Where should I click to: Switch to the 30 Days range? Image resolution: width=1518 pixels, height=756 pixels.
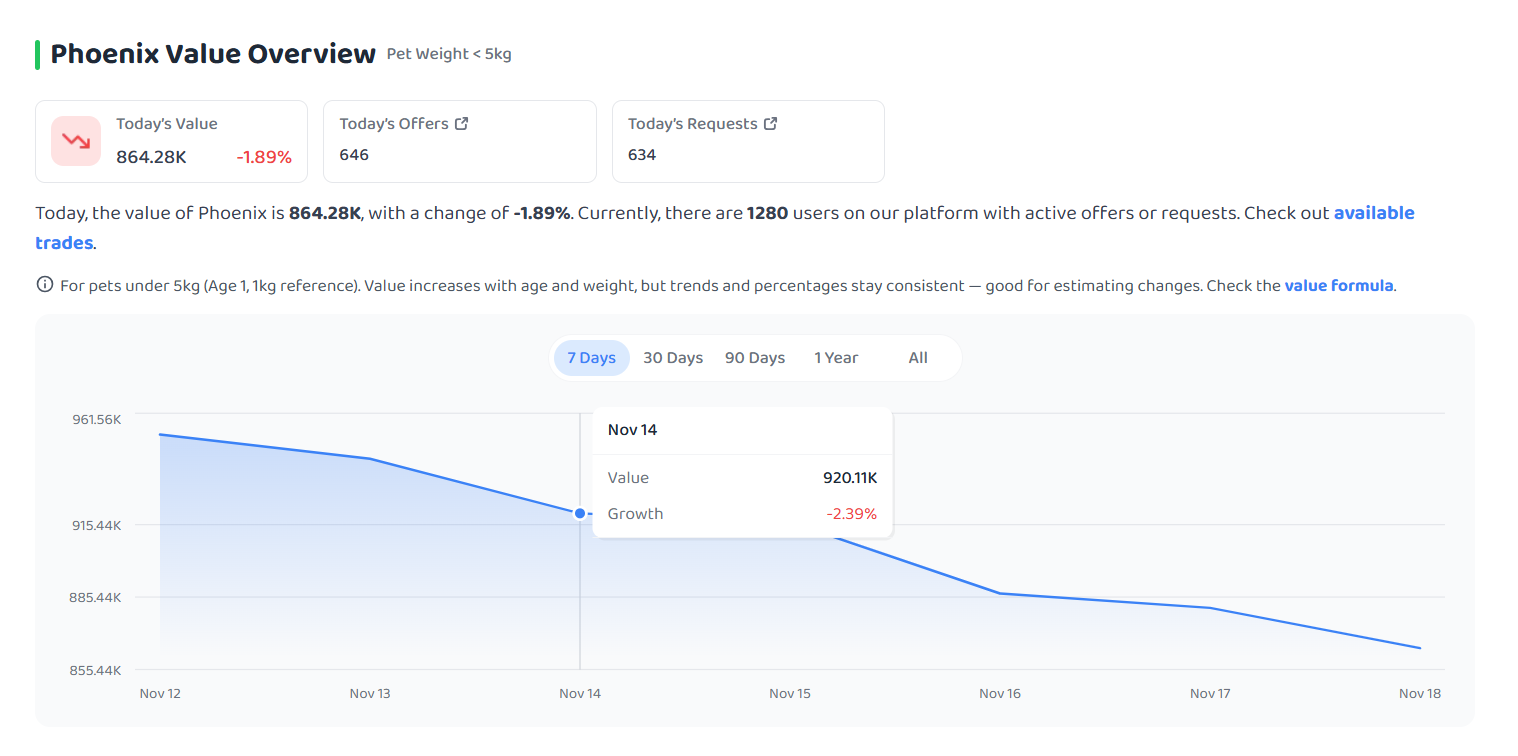coord(673,358)
